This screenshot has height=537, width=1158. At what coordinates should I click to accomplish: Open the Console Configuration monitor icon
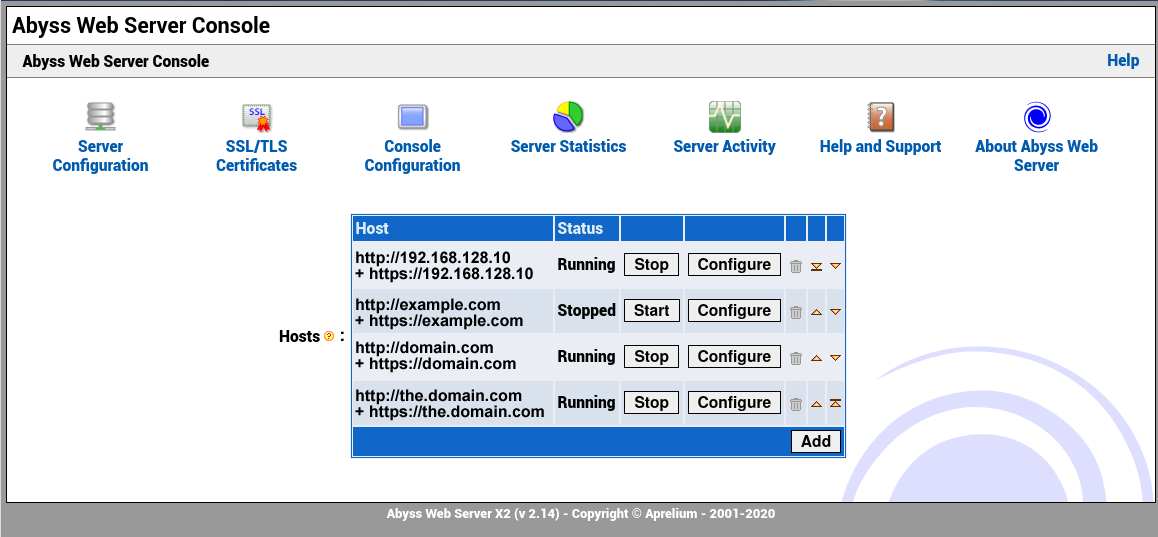tap(412, 117)
